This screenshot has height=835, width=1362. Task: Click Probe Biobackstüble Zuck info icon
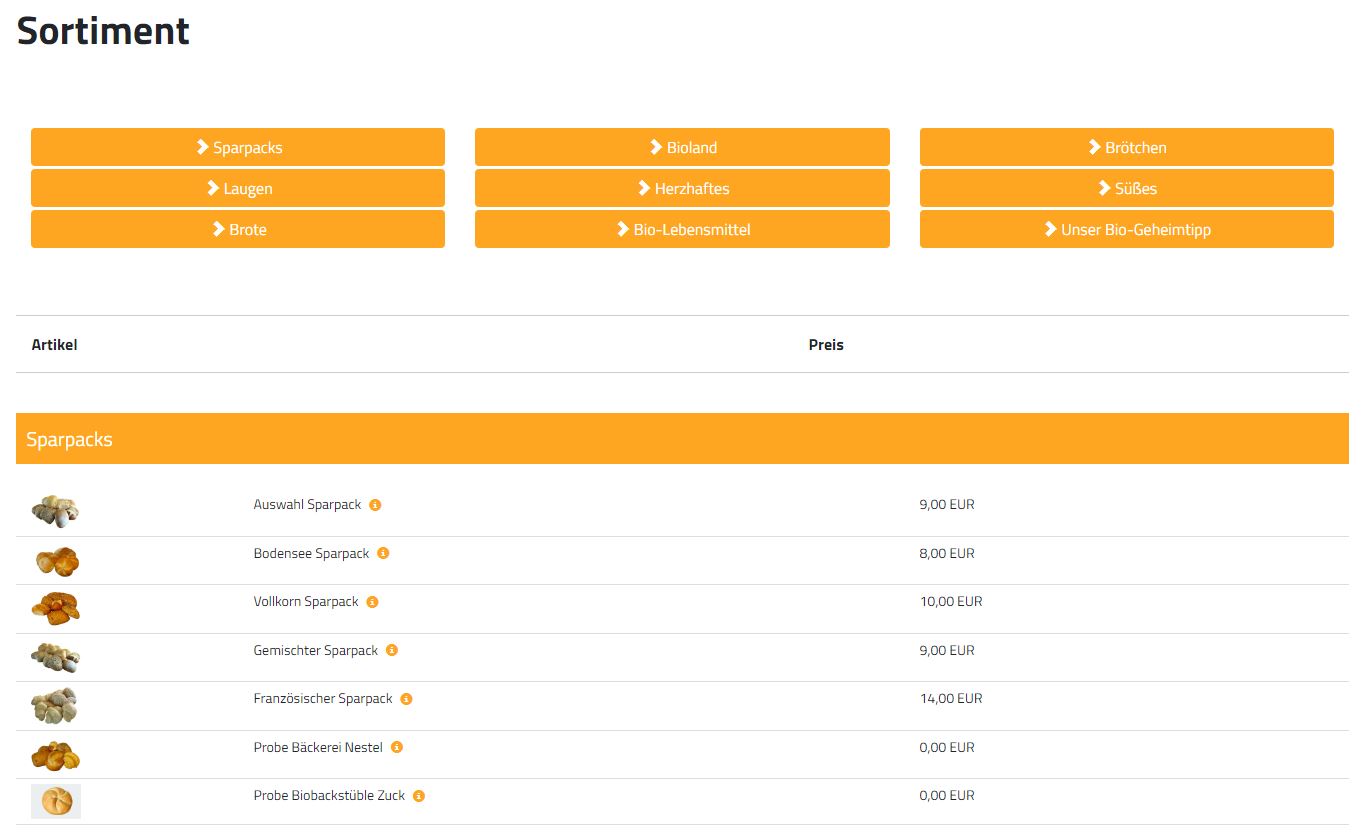point(419,796)
